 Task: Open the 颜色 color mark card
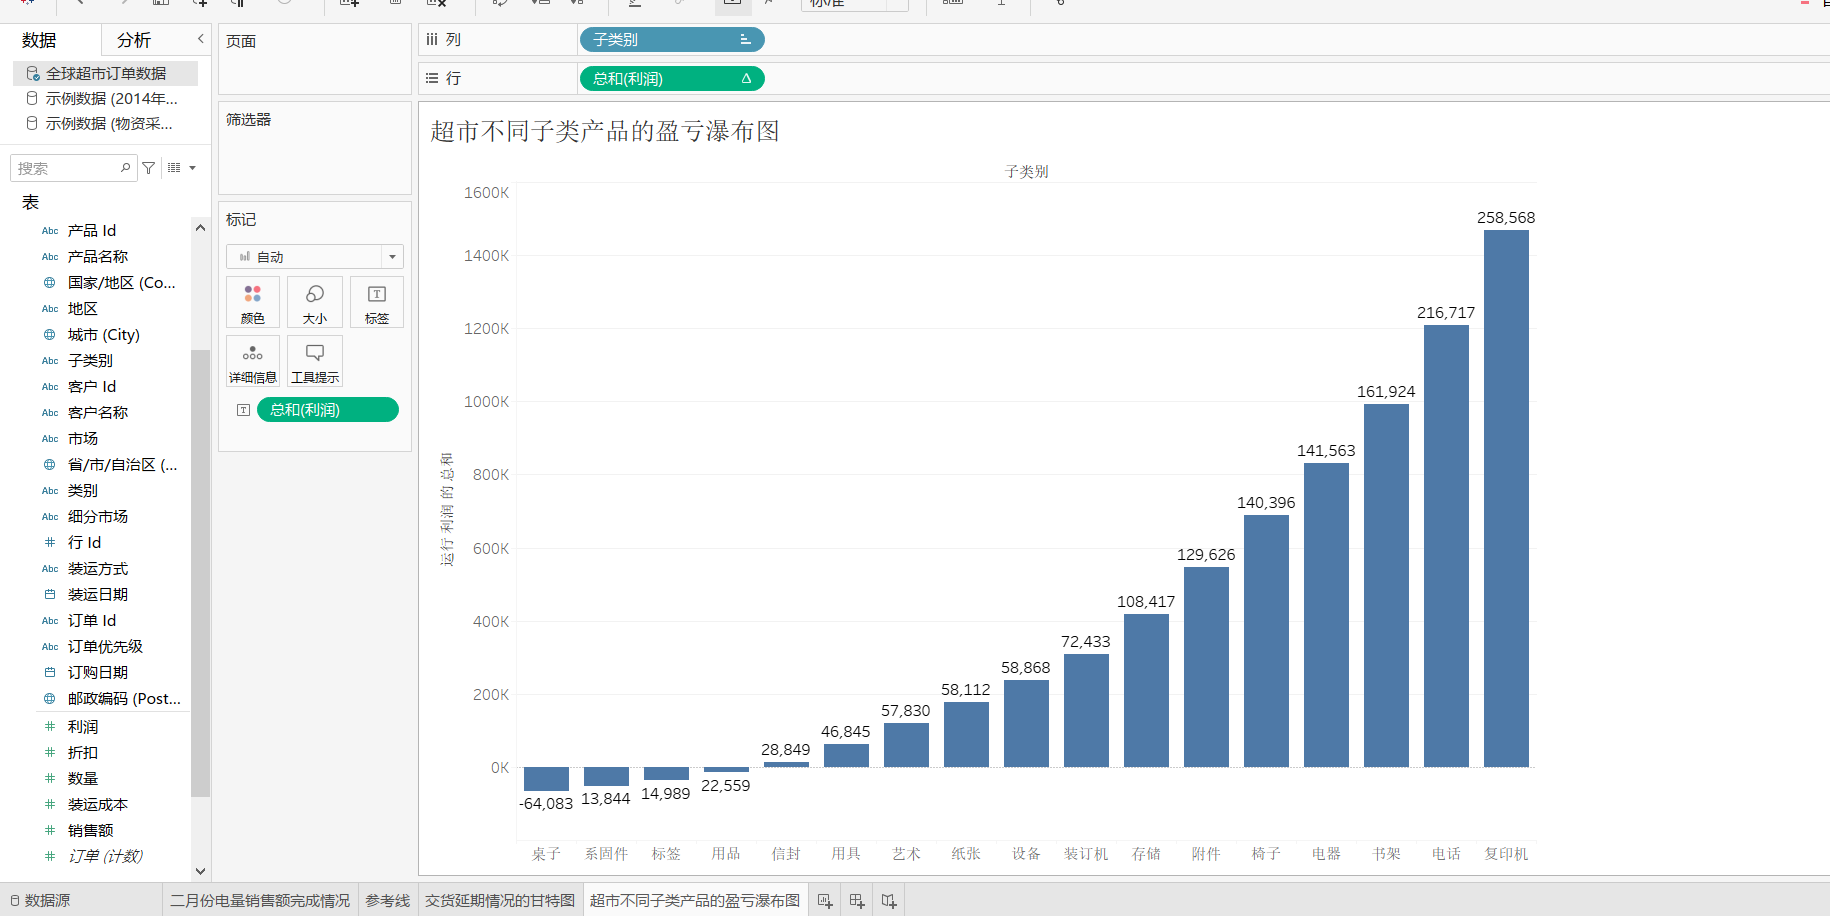[x=253, y=302]
